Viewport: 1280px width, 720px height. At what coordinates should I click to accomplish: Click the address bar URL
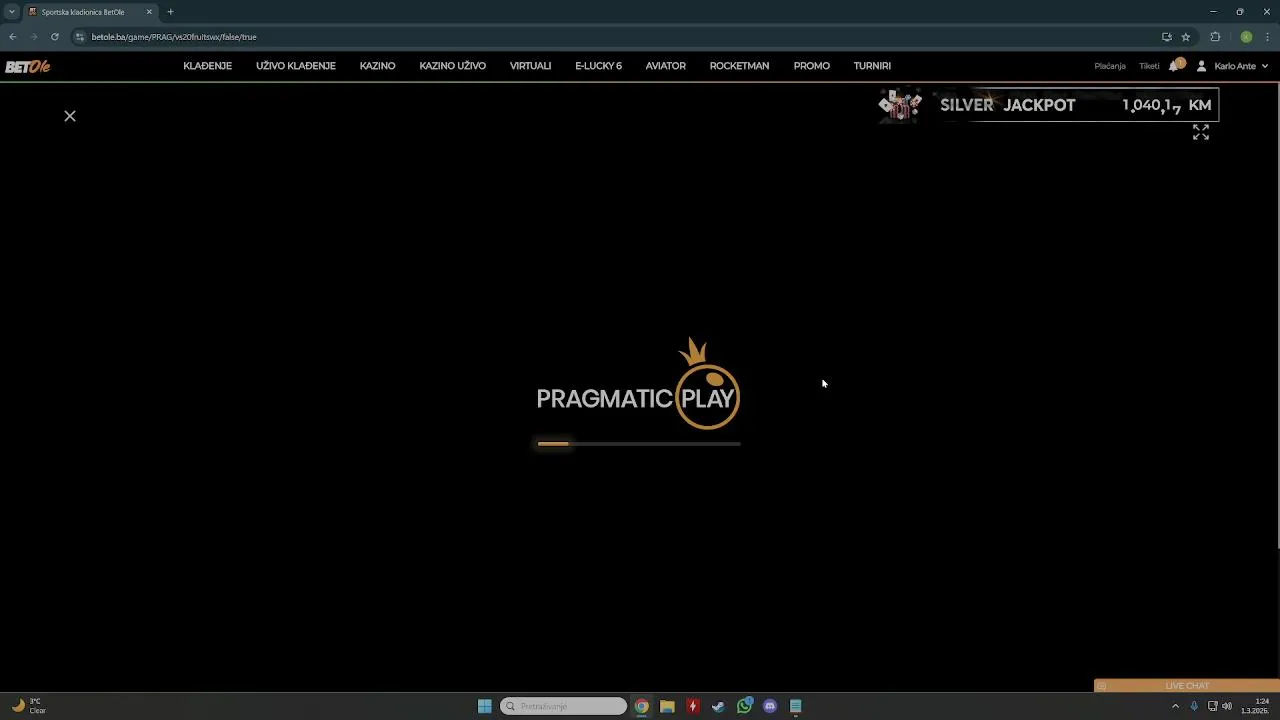click(x=174, y=37)
